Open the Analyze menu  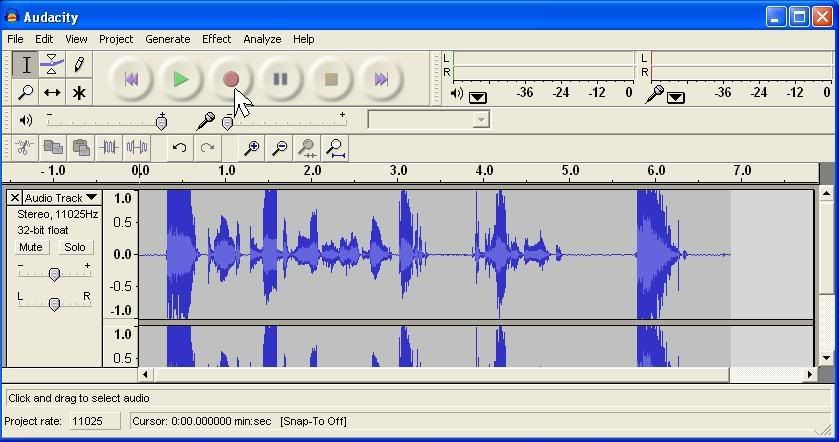(262, 39)
